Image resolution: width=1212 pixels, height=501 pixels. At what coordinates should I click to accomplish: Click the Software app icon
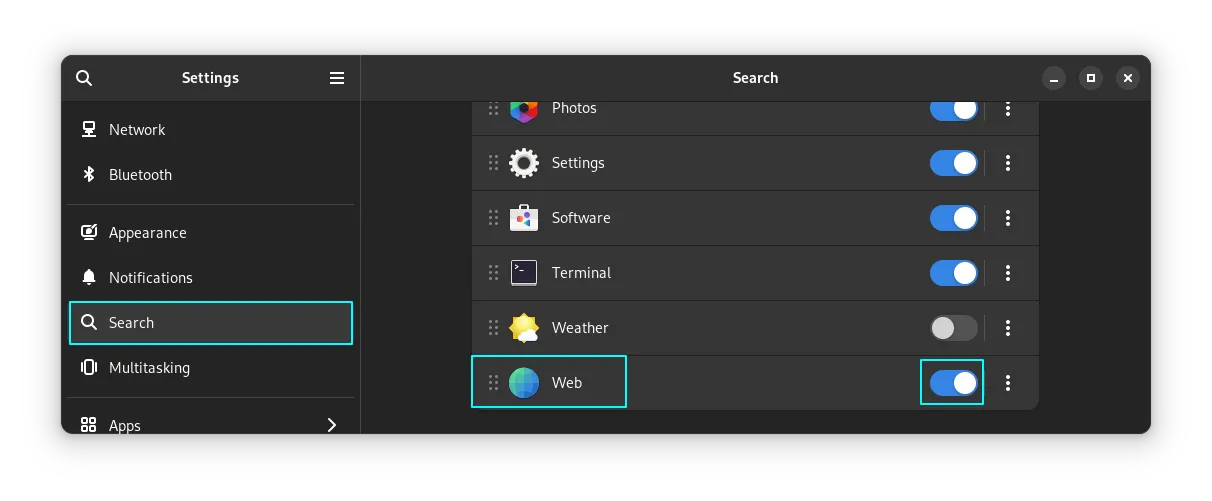524,218
